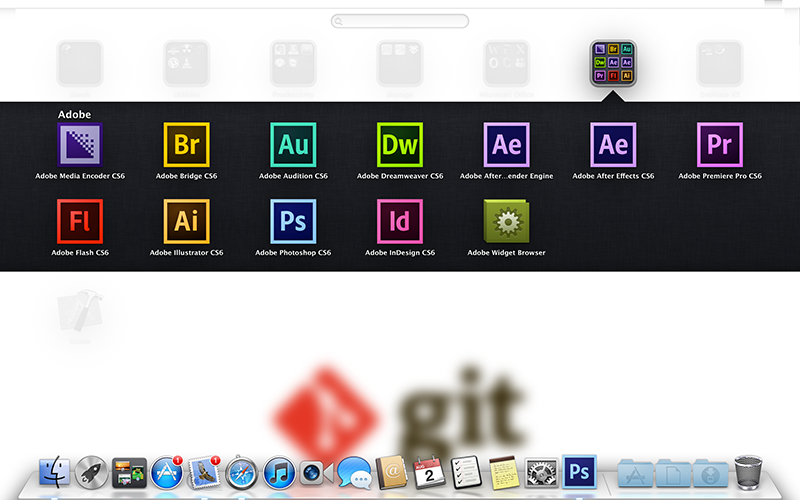The width and height of the screenshot is (800, 500).
Task: Click the Launchpad search field
Action: [399, 21]
